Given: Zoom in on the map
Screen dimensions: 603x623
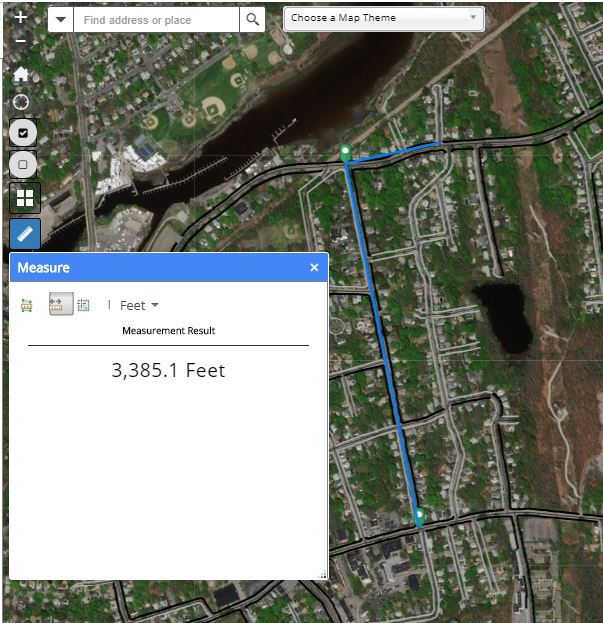Looking at the screenshot, I should pyautogui.click(x=21, y=17).
